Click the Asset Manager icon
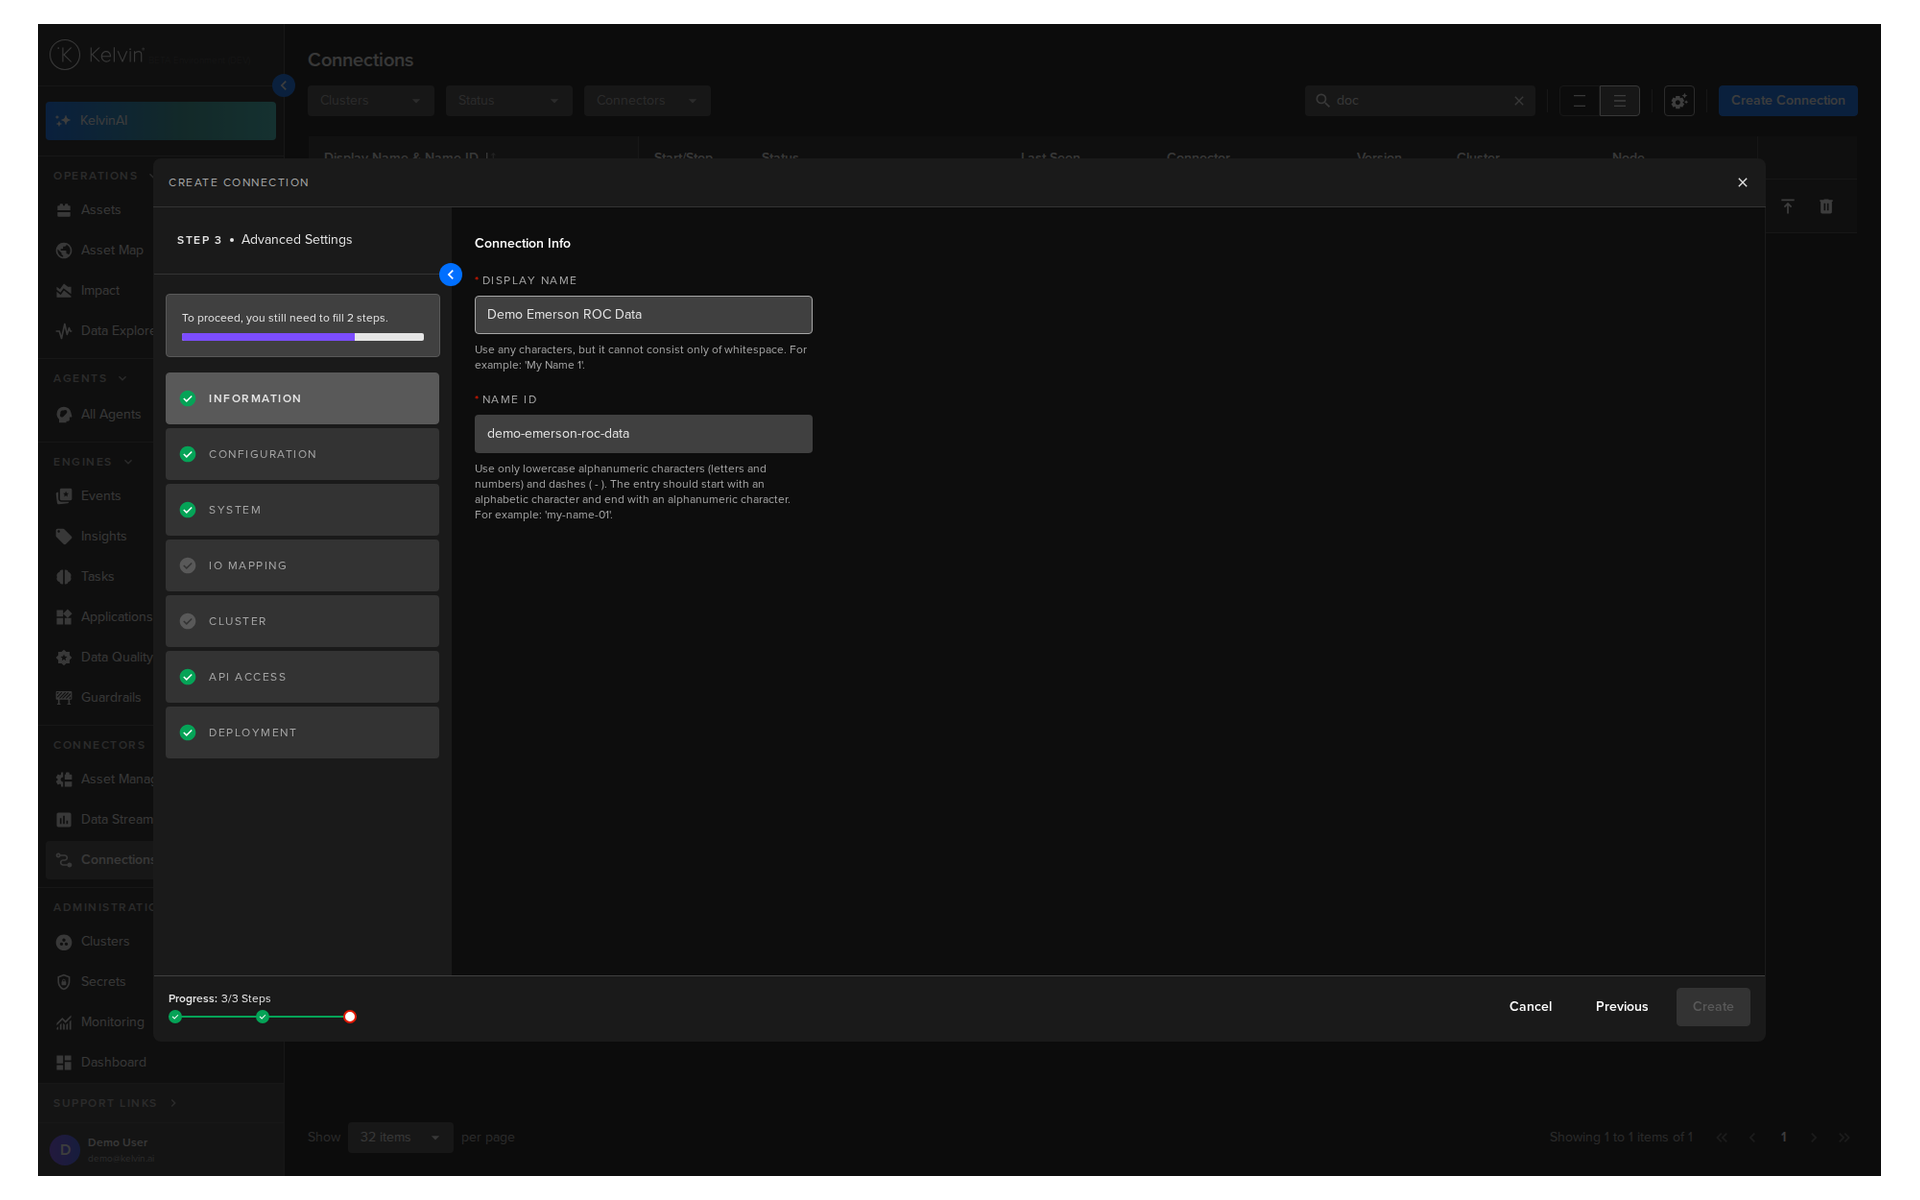This screenshot has width=1920, height=1200. click(x=64, y=779)
